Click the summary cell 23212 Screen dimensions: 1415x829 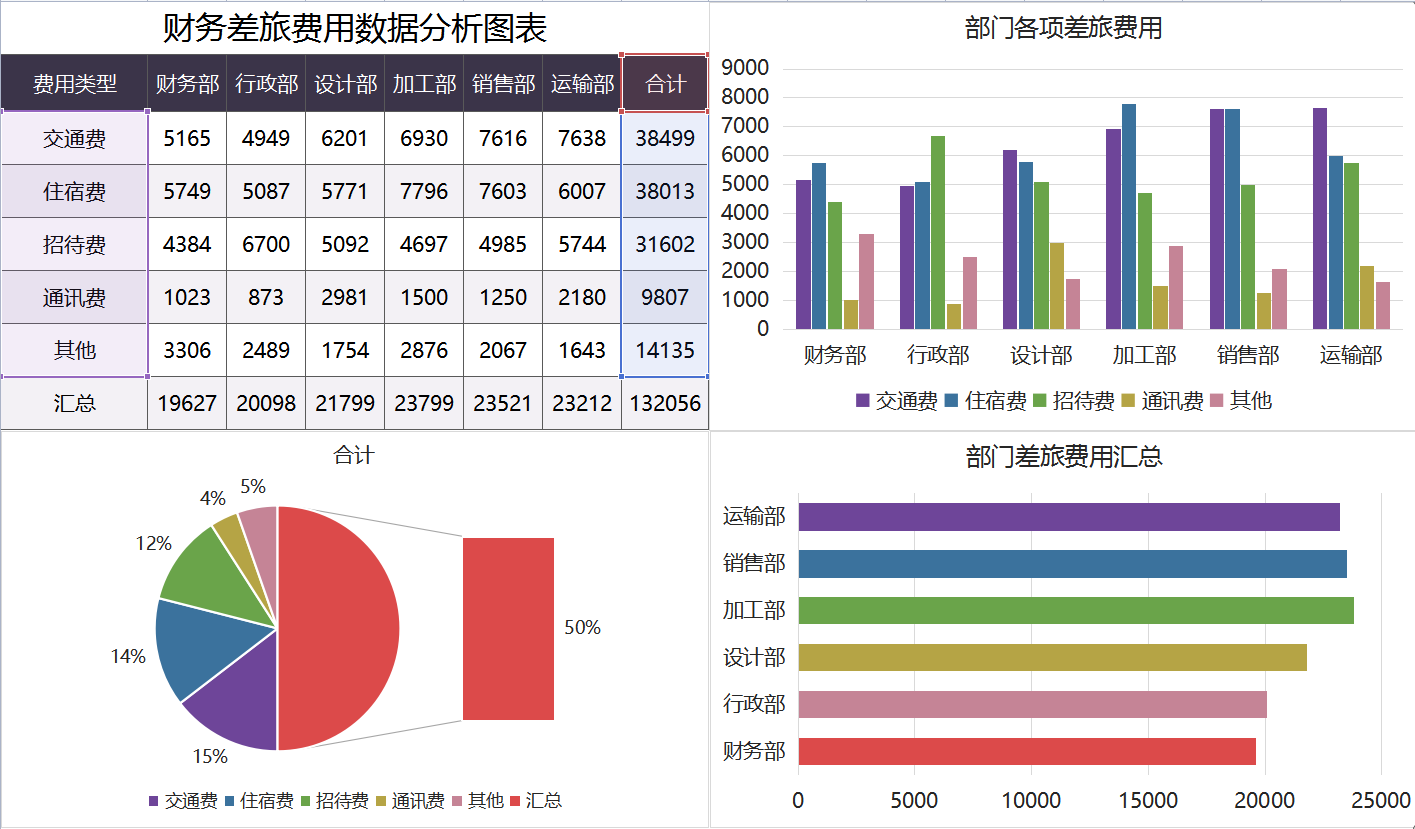coord(582,404)
